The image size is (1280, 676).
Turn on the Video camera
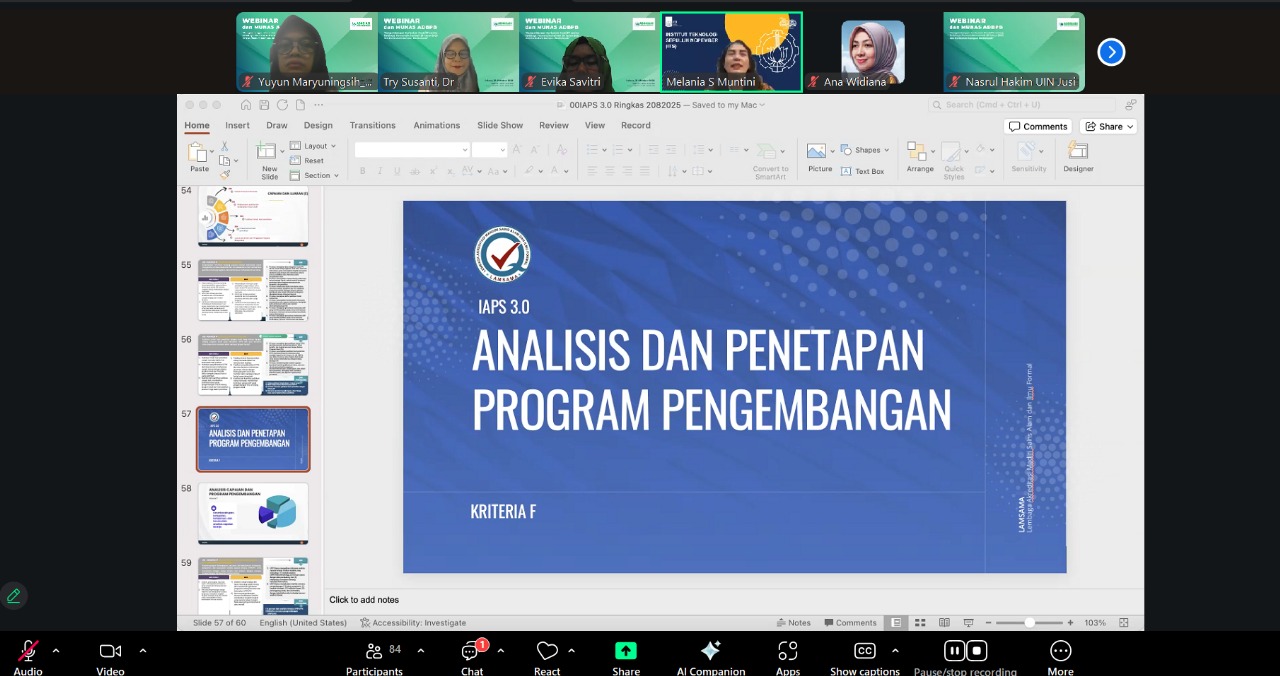[x=110, y=652]
